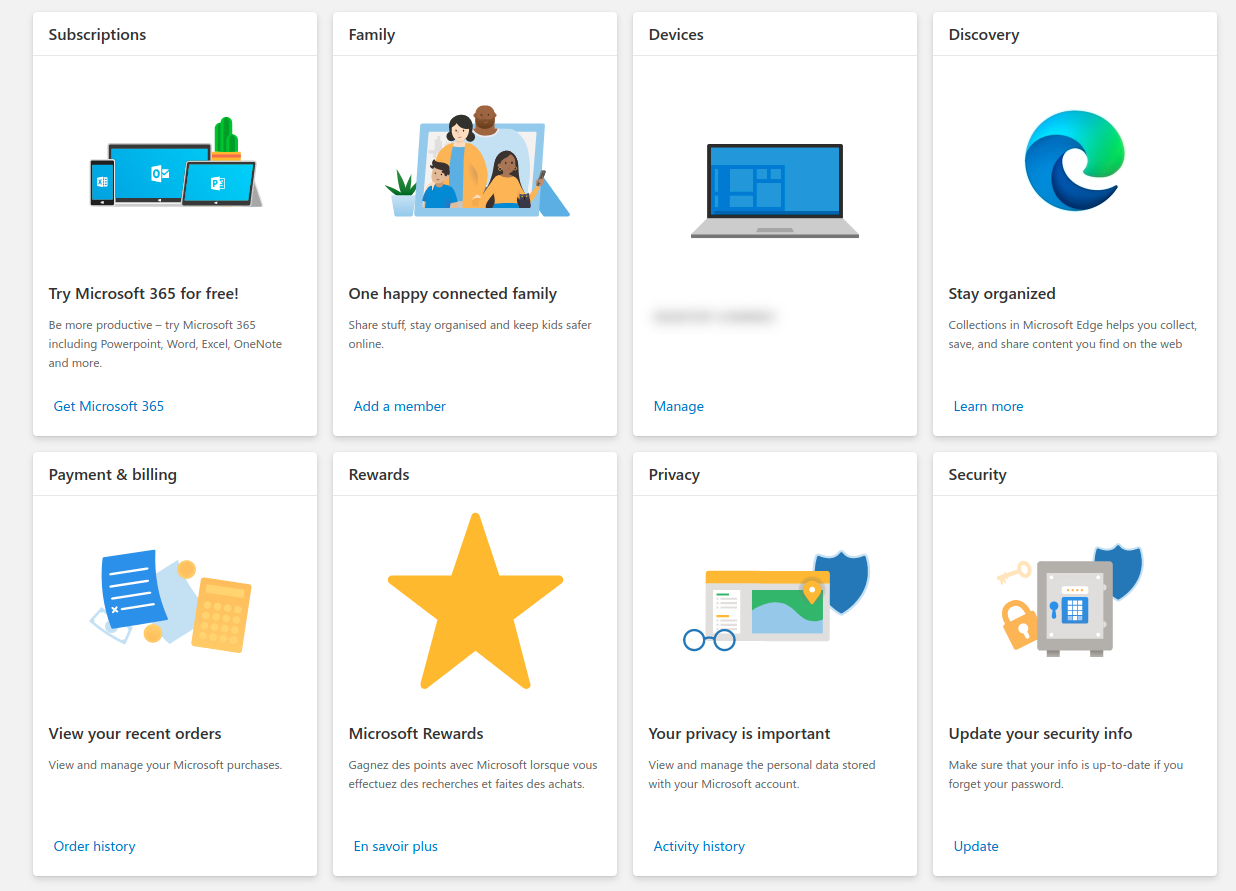Click the Payment & billing header

point(113,474)
